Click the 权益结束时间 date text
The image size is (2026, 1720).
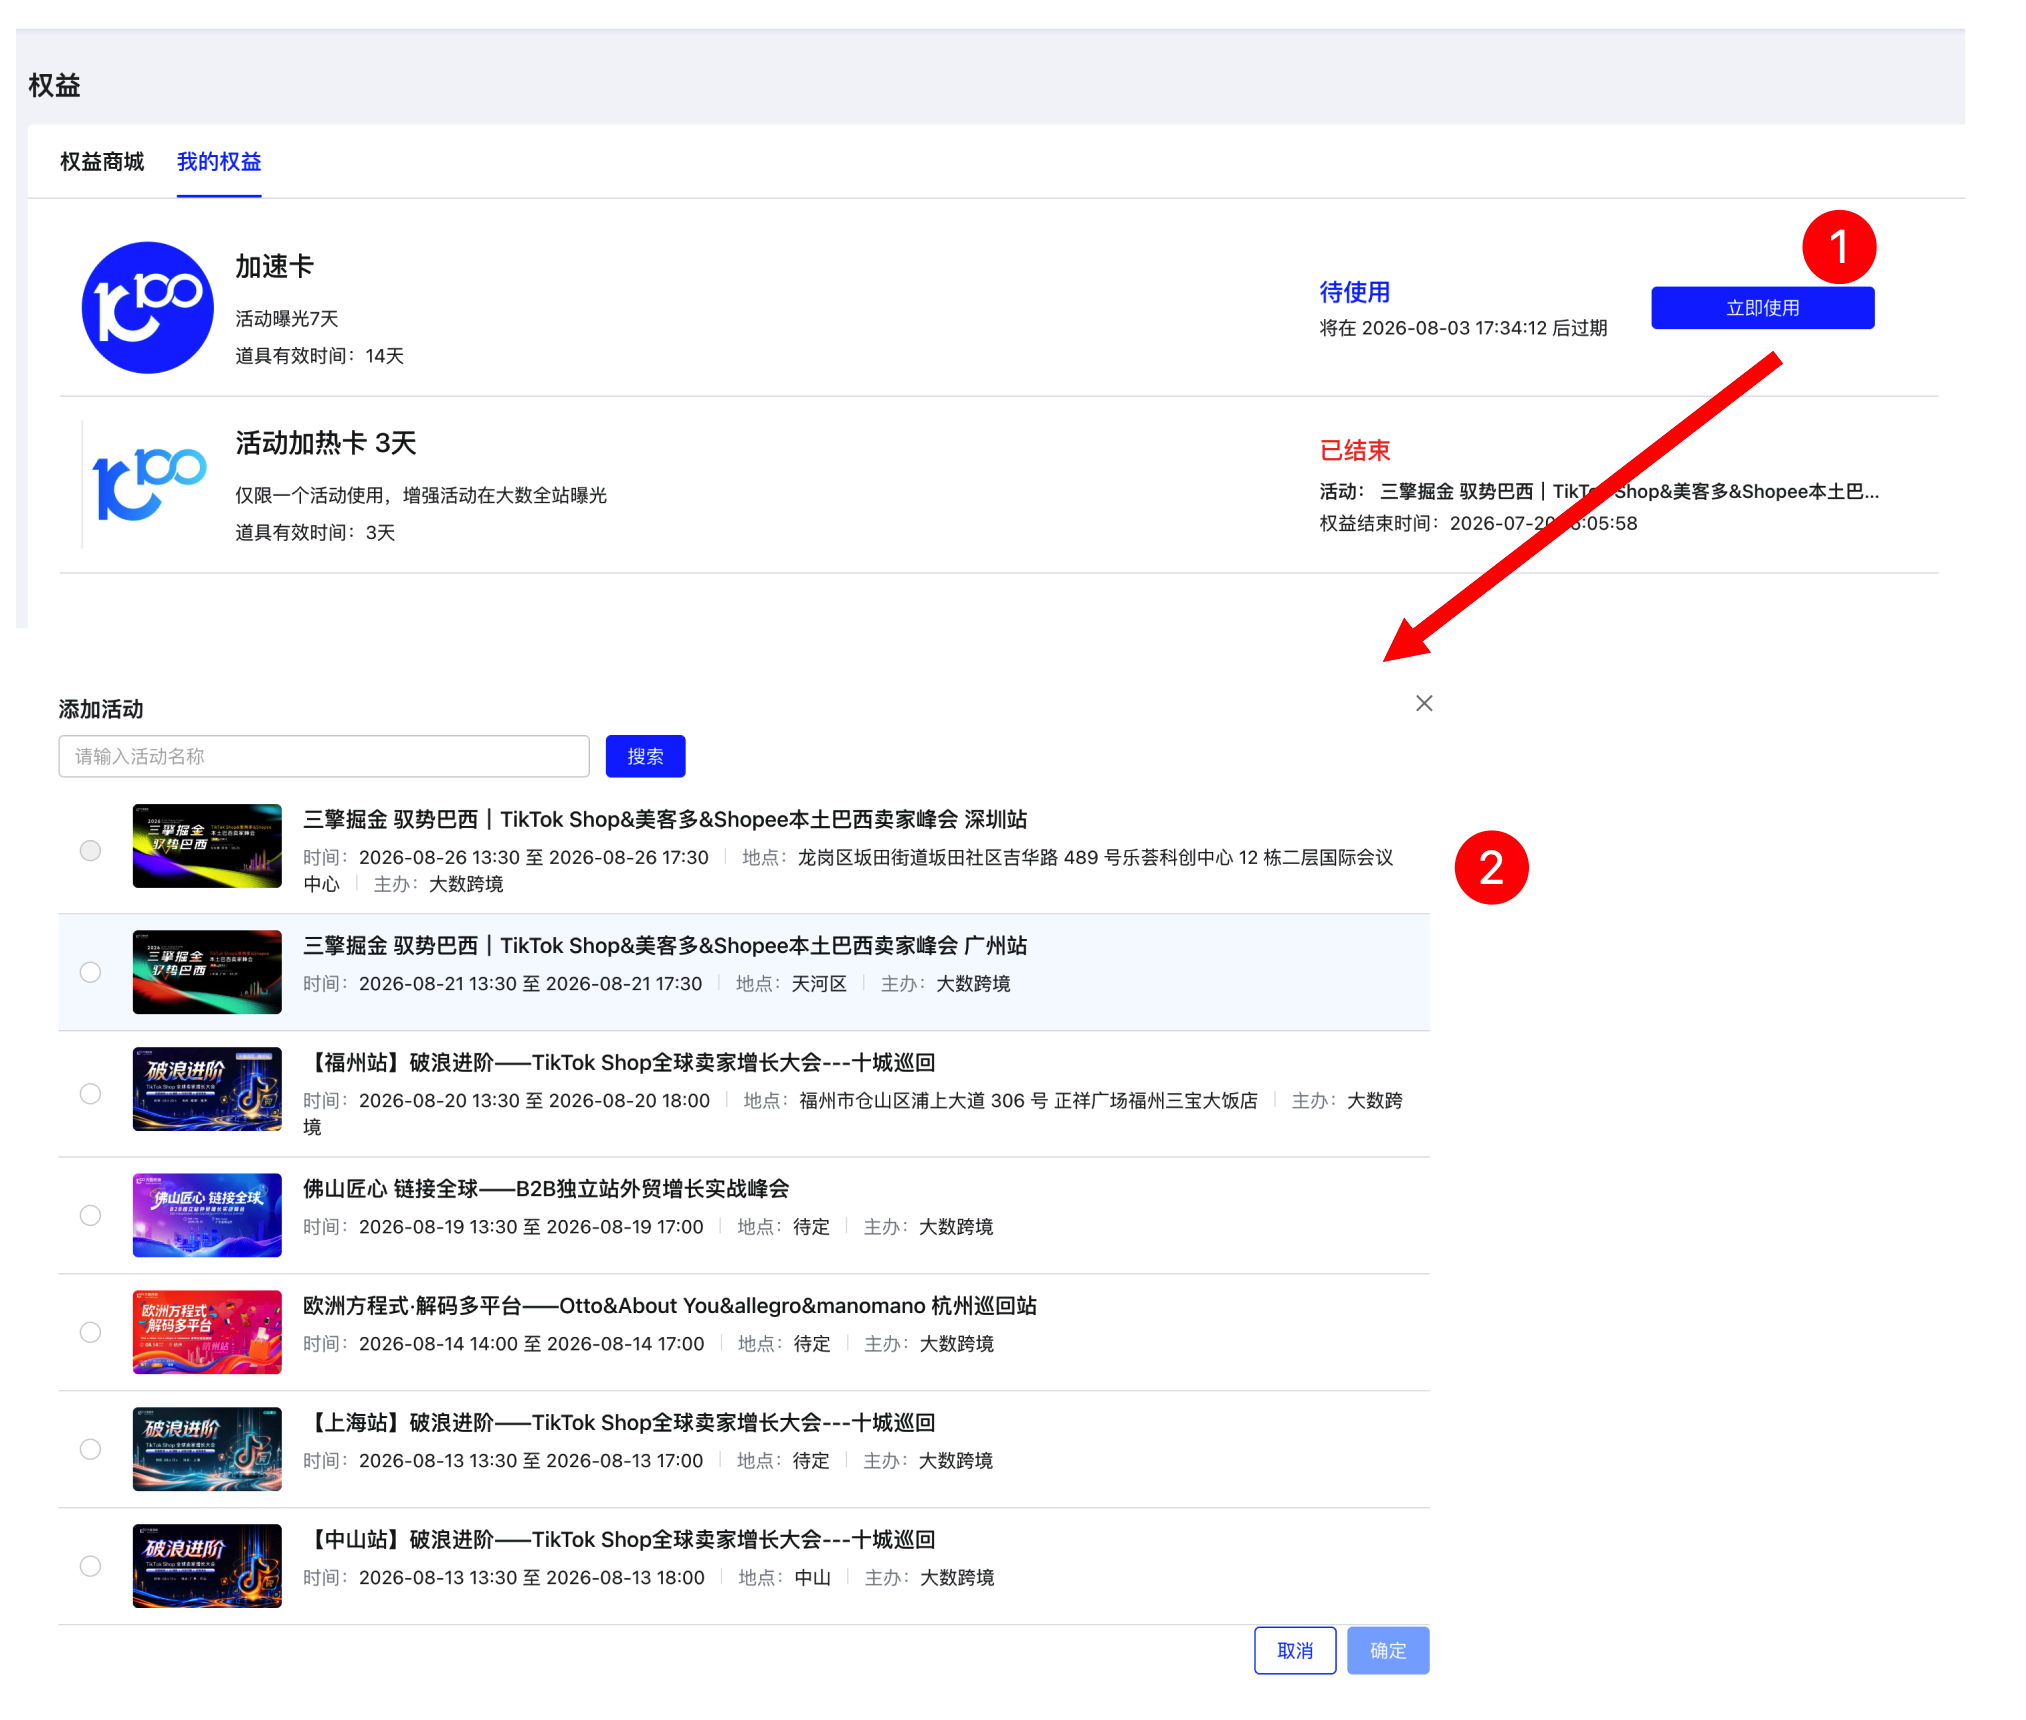[x=1478, y=523]
